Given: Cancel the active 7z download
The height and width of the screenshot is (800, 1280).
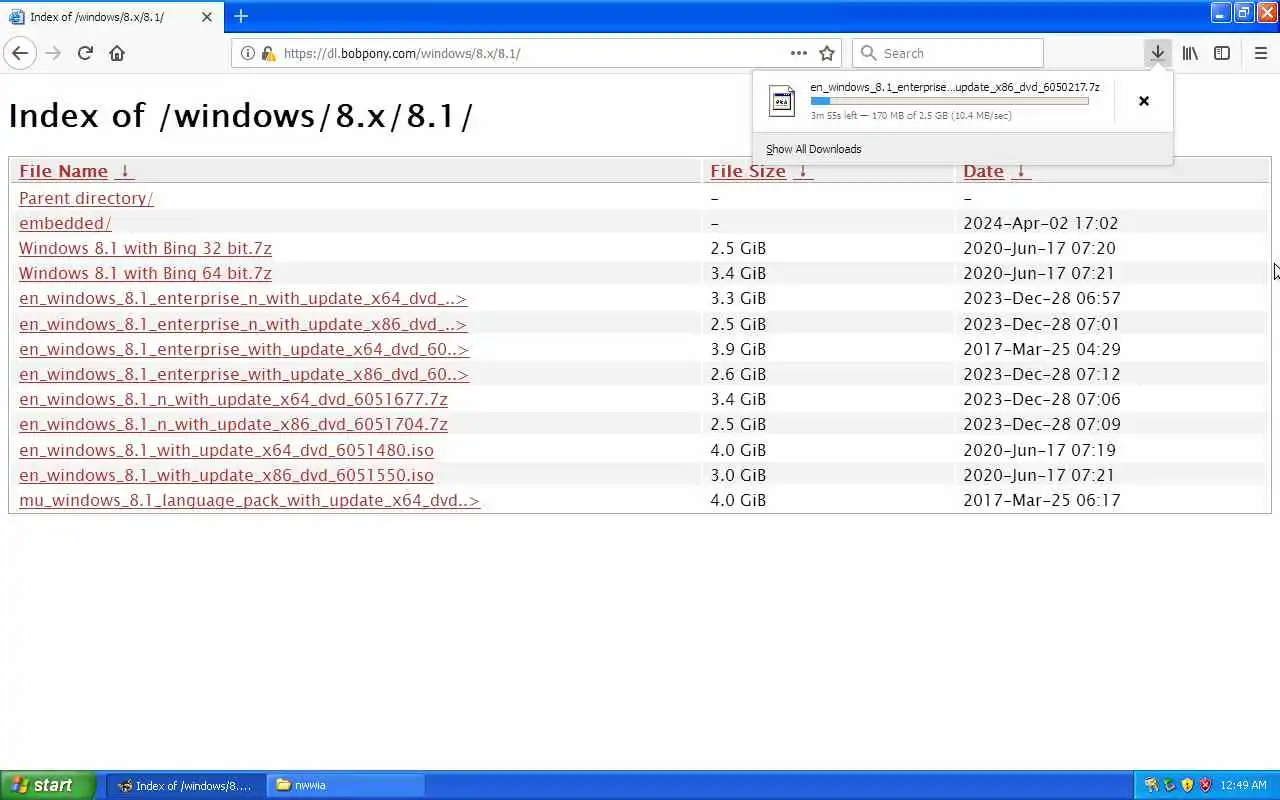Looking at the screenshot, I should tap(1144, 101).
